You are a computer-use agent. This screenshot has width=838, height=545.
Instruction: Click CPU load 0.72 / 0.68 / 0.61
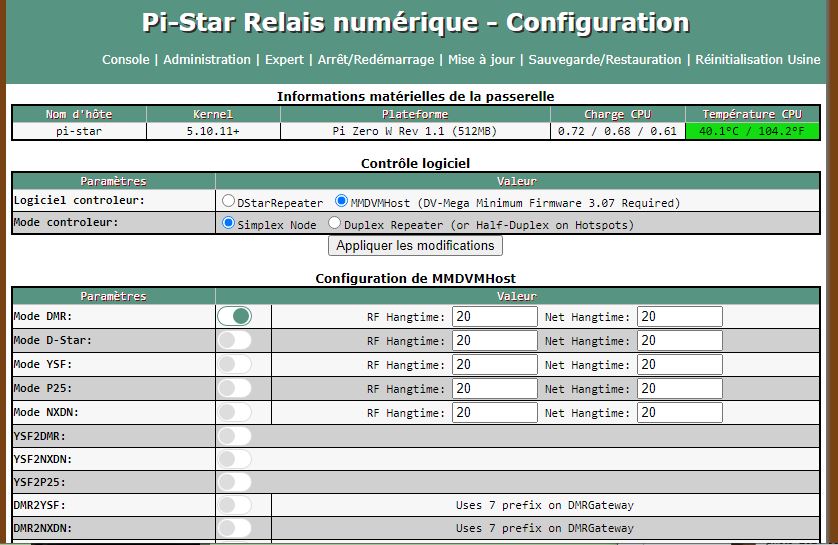[617, 131]
